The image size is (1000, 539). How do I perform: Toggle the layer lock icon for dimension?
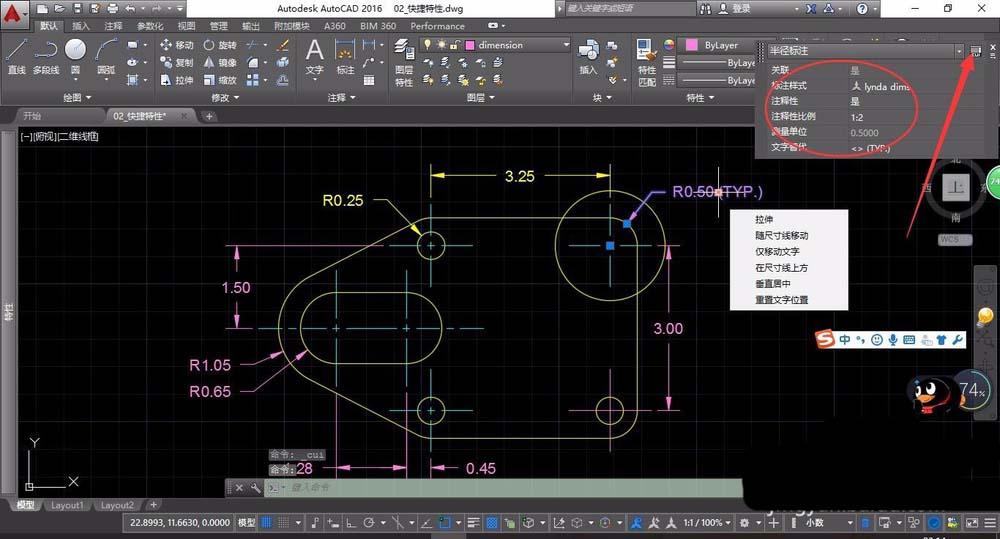[x=454, y=45]
